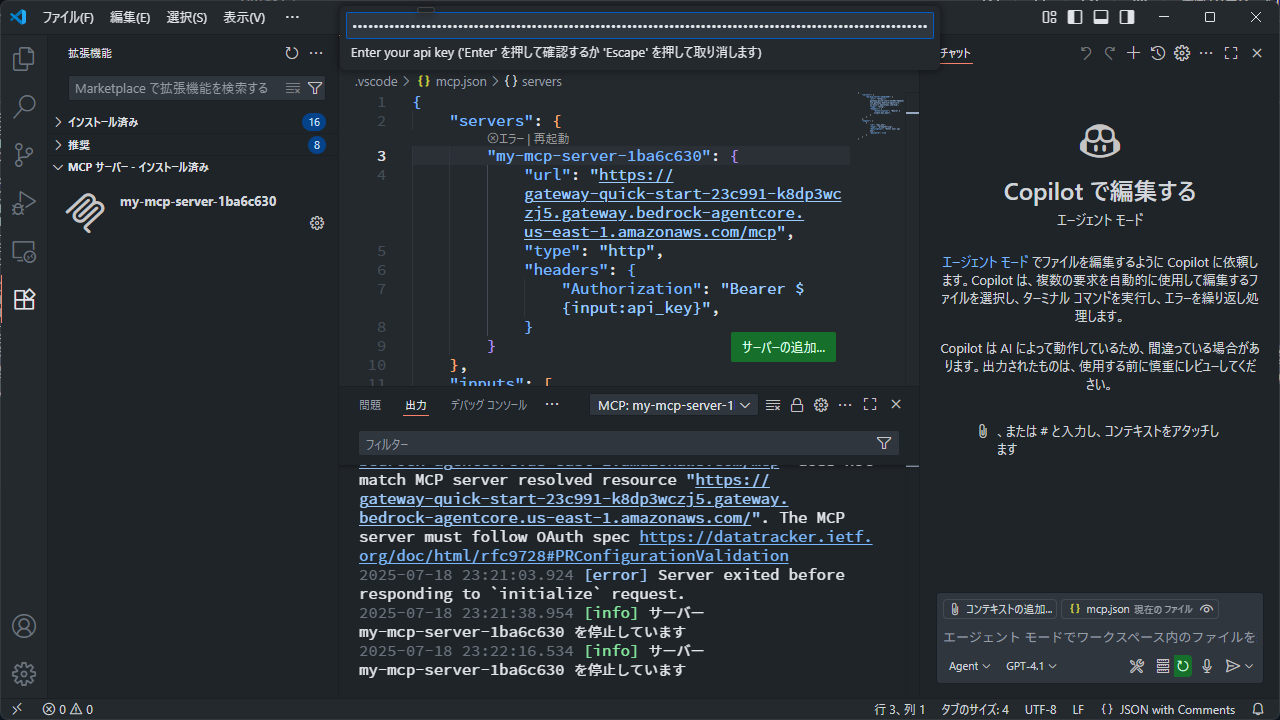Screen dimensions: 1280x720
Task: Click the 再起動 code lens link
Action: pos(551,139)
